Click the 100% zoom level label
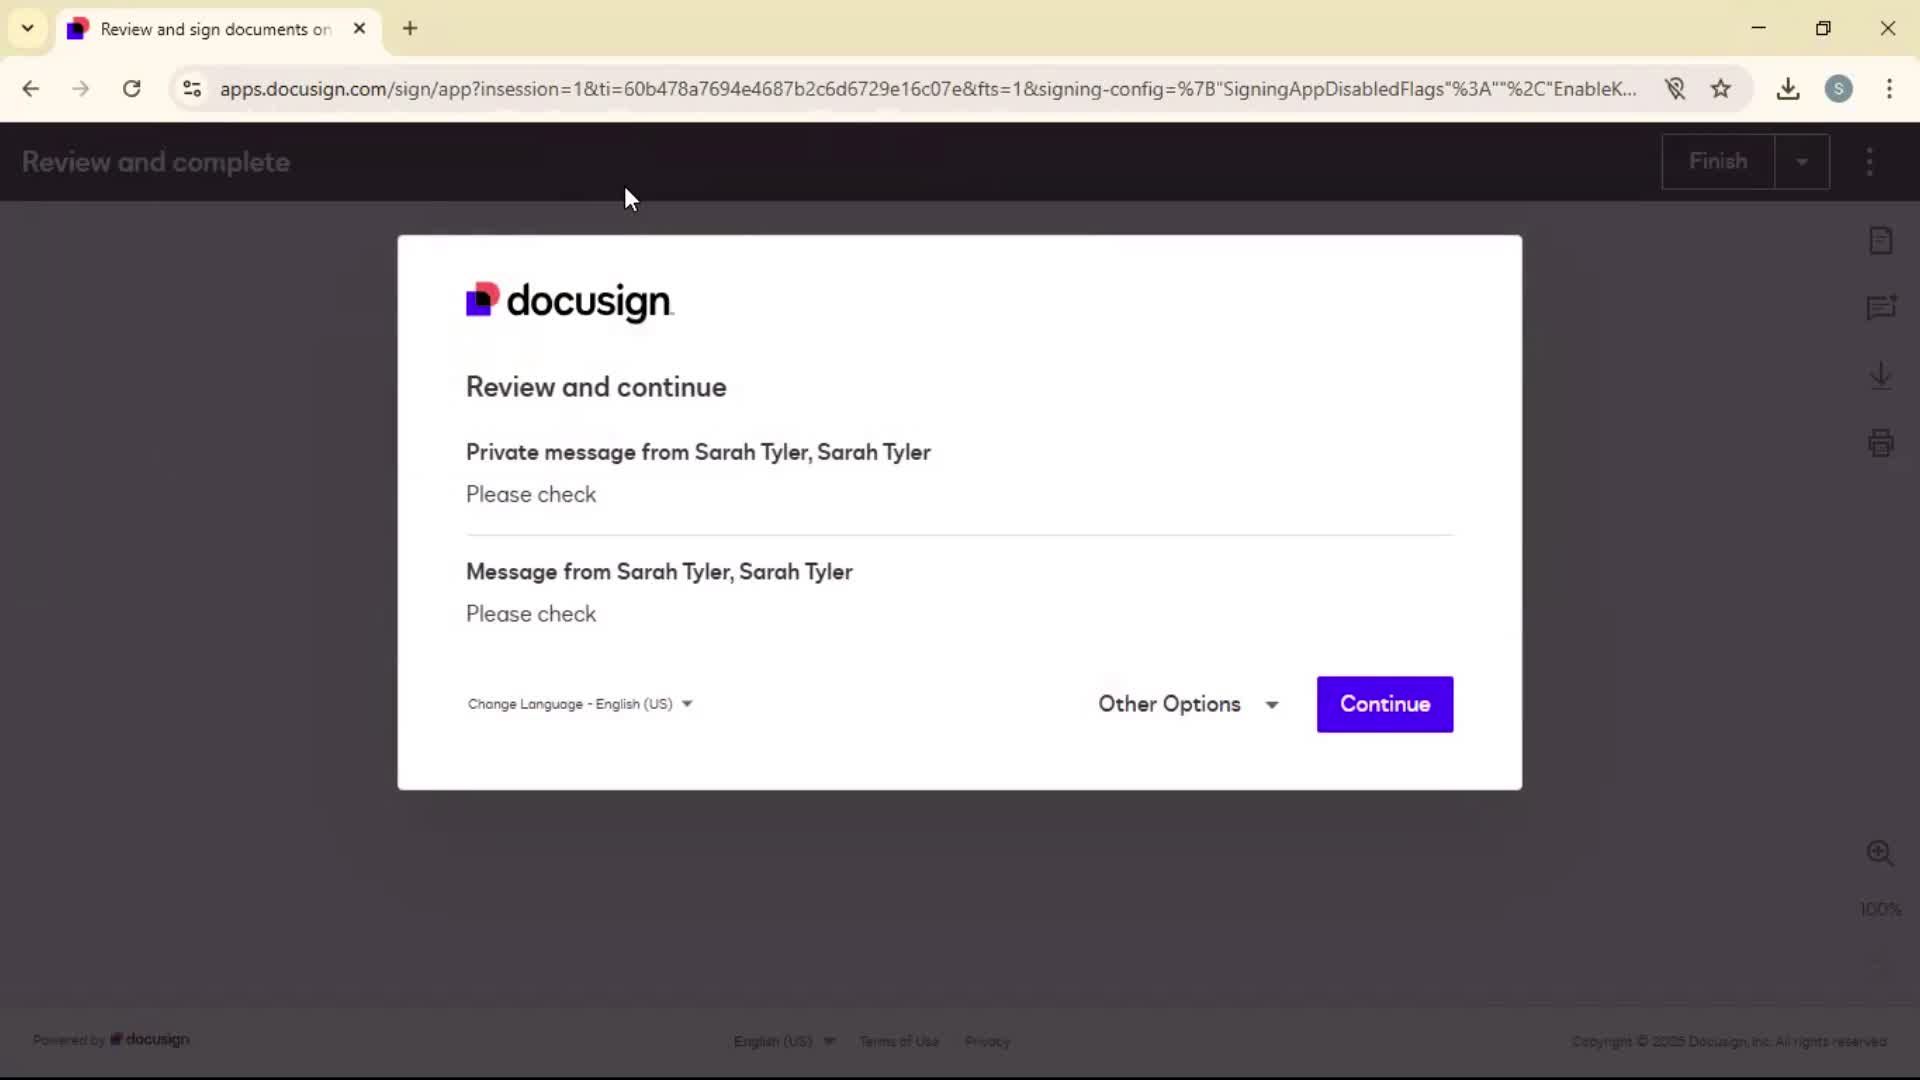 tap(1880, 909)
